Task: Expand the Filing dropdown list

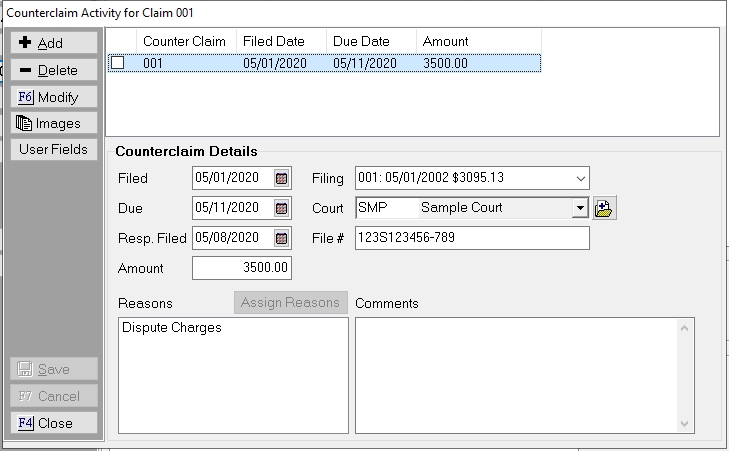Action: pyautogui.click(x=579, y=179)
